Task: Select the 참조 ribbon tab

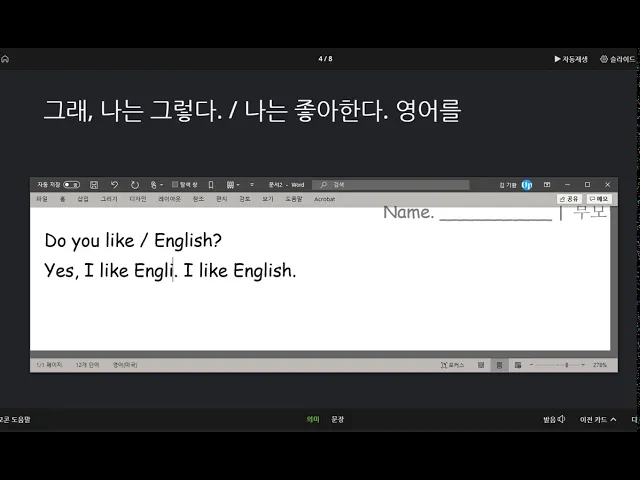Action: (198, 199)
